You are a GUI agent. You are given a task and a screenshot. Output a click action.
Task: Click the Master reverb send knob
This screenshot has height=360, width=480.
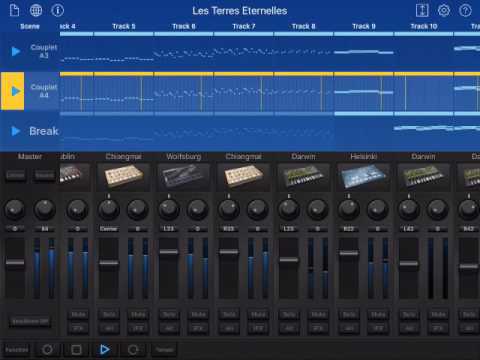45,210
